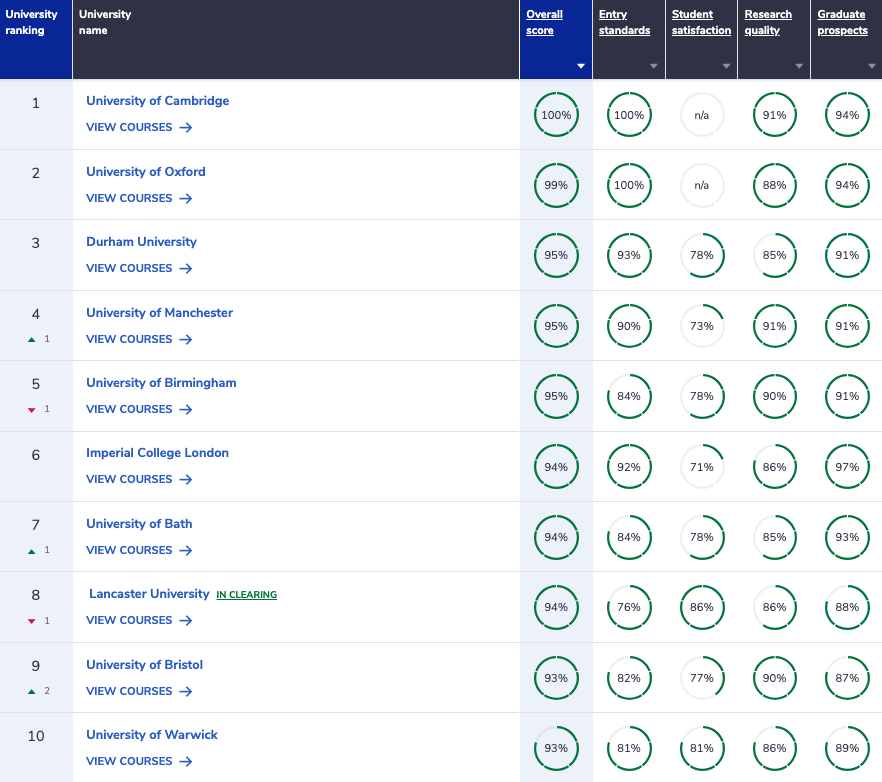The width and height of the screenshot is (882, 782).
Task: Click Durham research quality 85% circle
Action: (x=774, y=255)
